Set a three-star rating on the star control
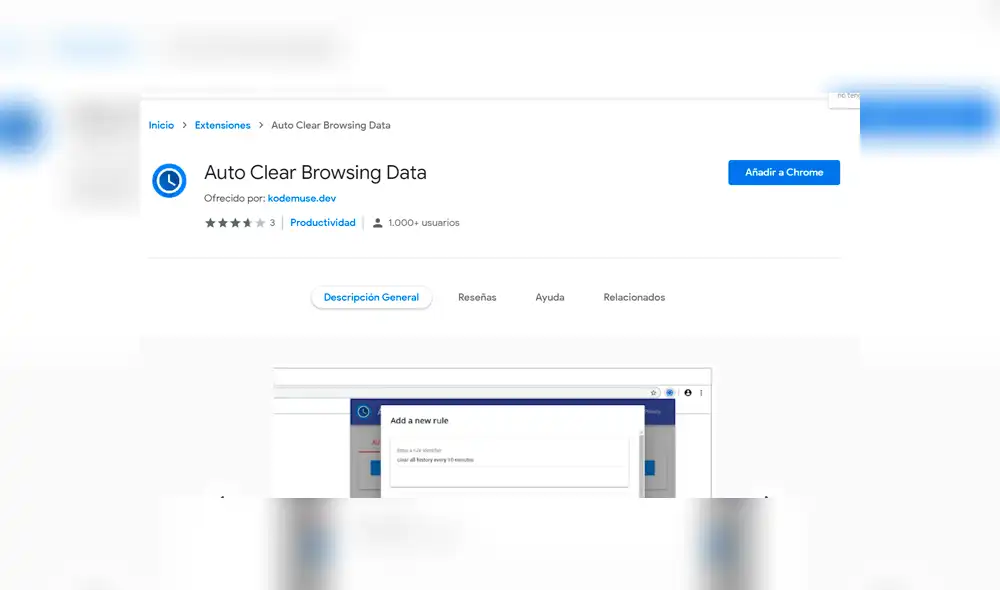 coord(236,223)
